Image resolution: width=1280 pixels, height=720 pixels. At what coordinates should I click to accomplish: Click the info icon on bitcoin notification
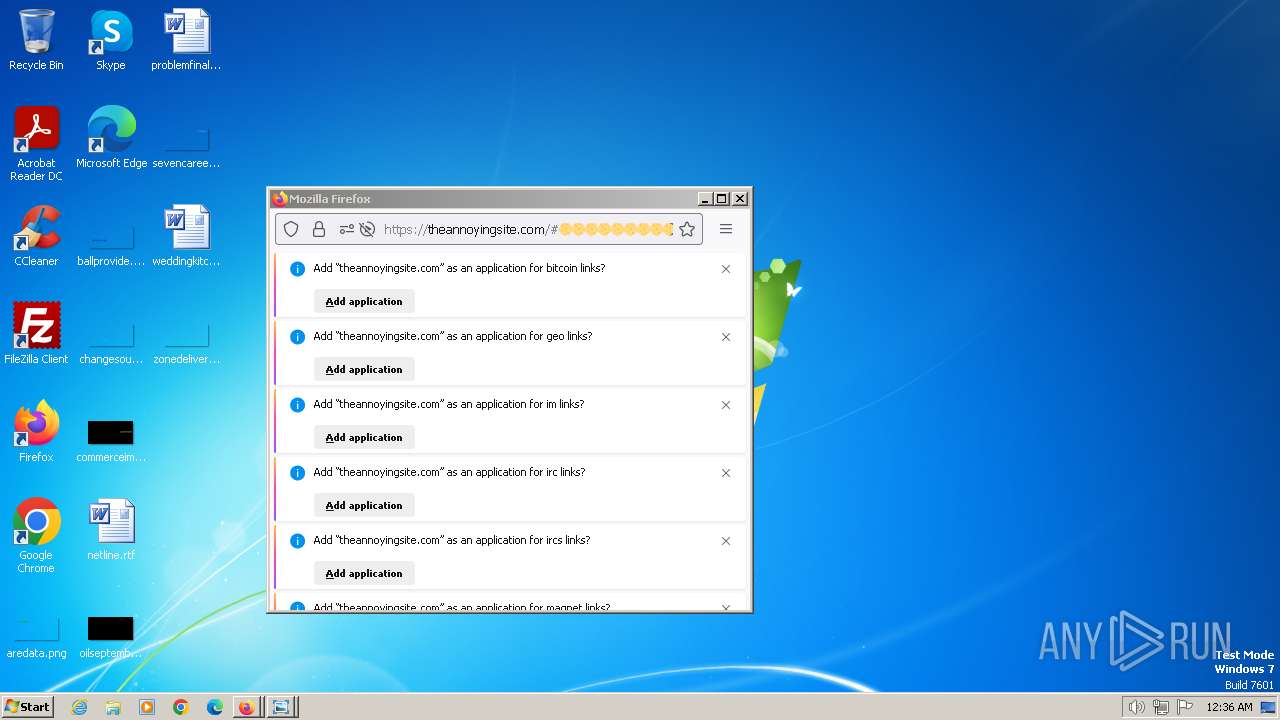[x=297, y=269]
